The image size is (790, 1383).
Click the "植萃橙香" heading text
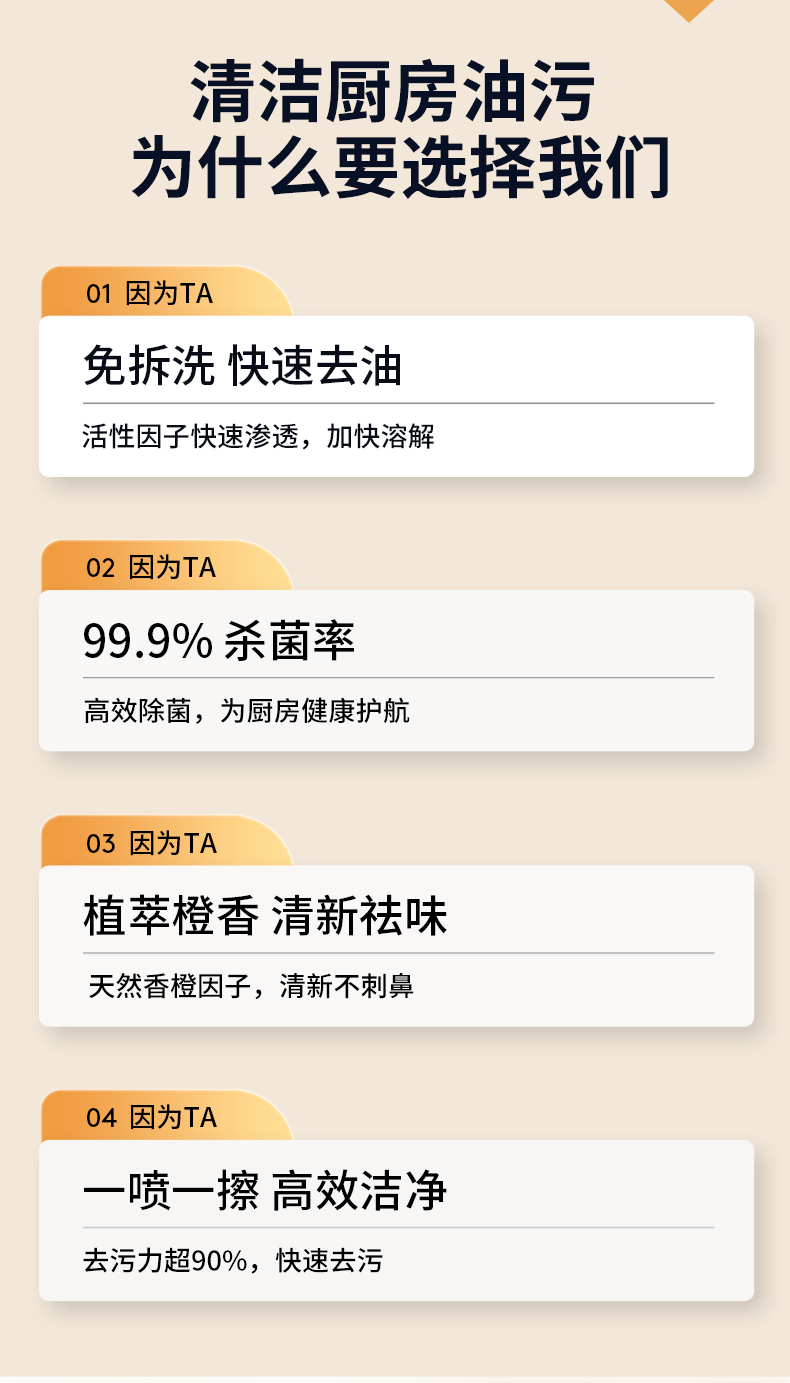pos(170,917)
